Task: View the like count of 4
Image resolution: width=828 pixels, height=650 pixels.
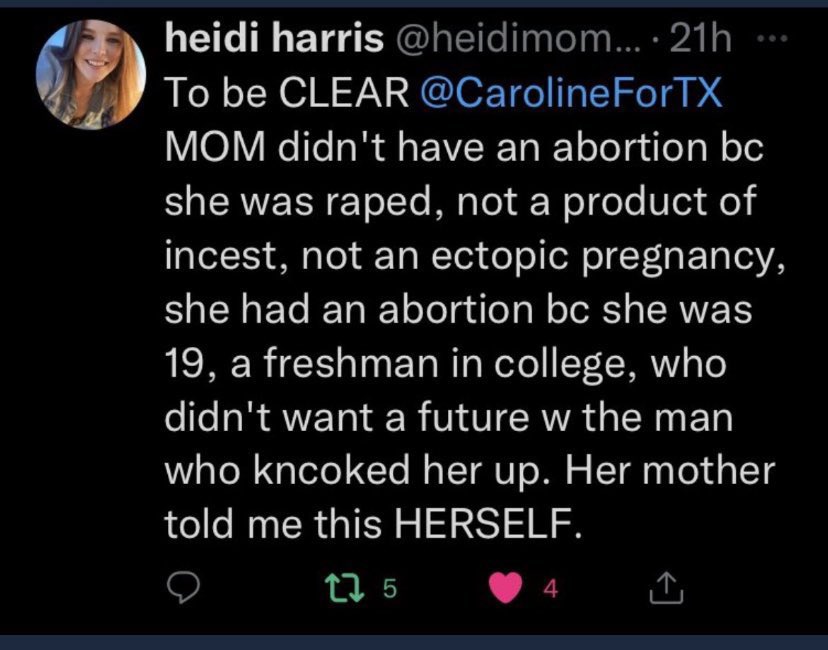Action: pos(551,588)
